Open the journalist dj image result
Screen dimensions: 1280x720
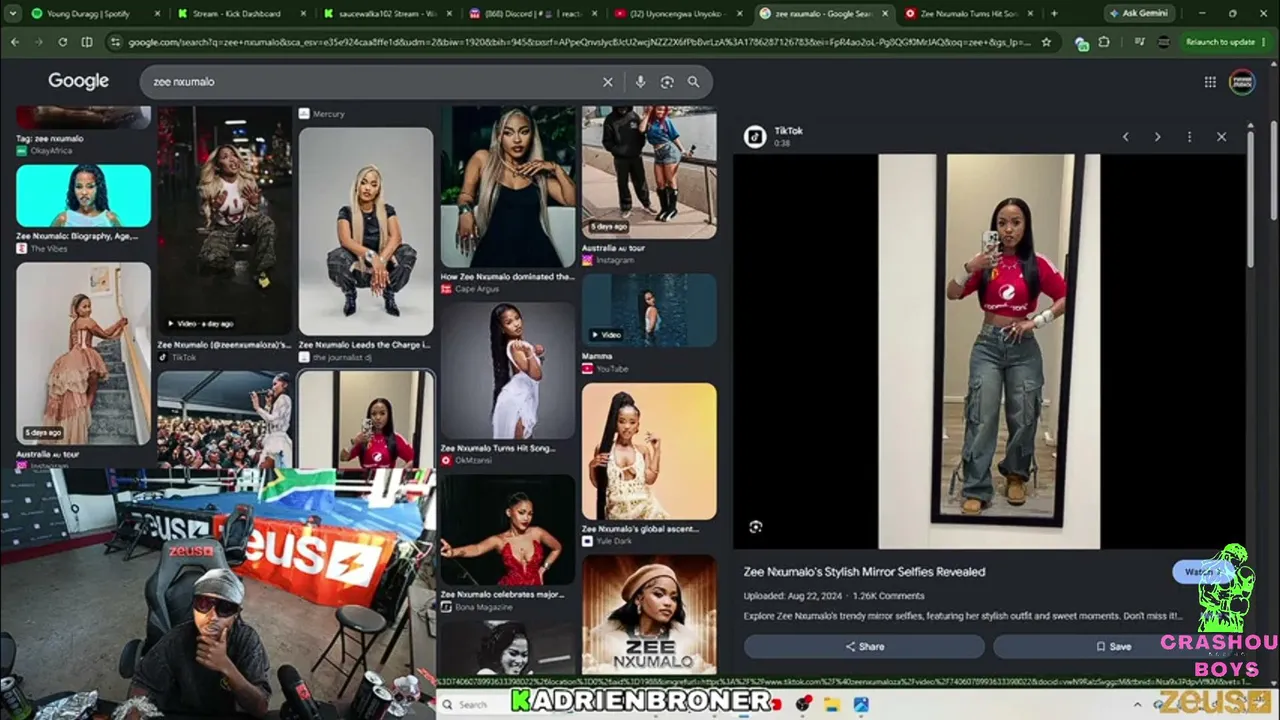[366, 231]
